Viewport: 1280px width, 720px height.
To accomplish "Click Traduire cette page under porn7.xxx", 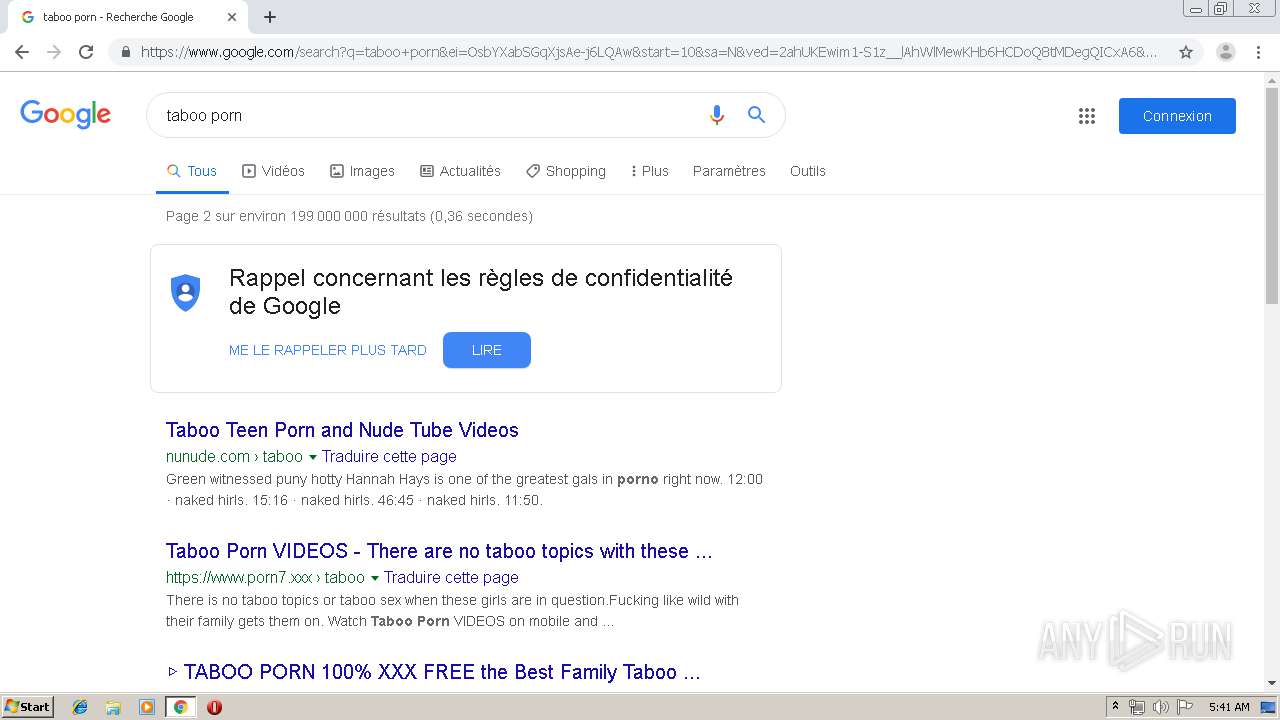I will tap(451, 577).
